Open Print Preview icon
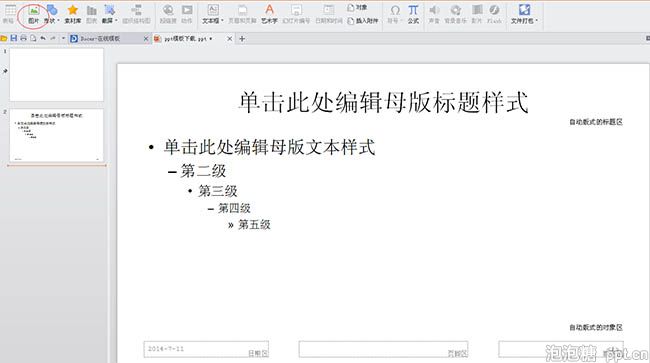650x363 pixels. click(x=33, y=39)
